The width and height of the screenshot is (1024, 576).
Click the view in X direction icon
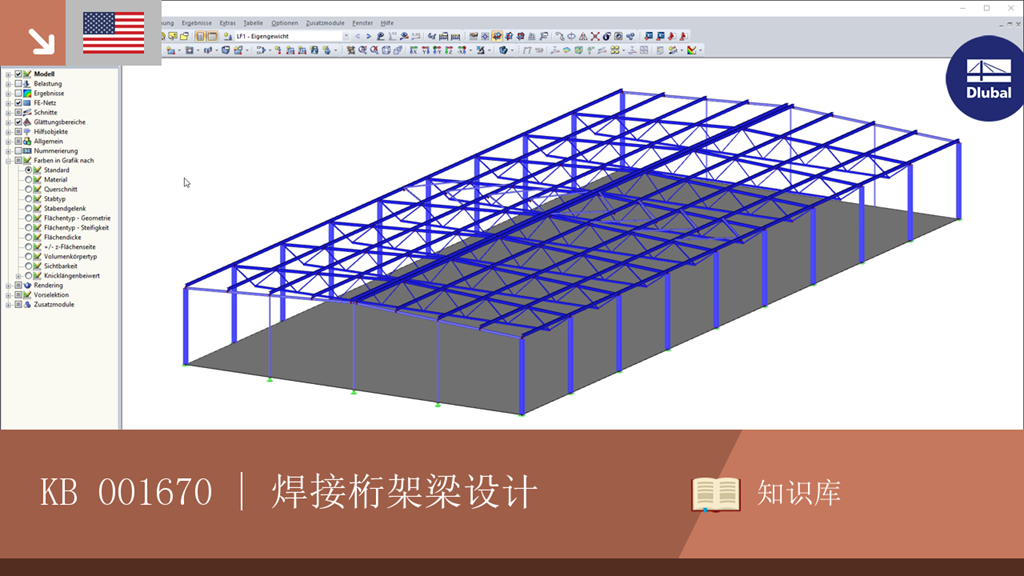[413, 50]
